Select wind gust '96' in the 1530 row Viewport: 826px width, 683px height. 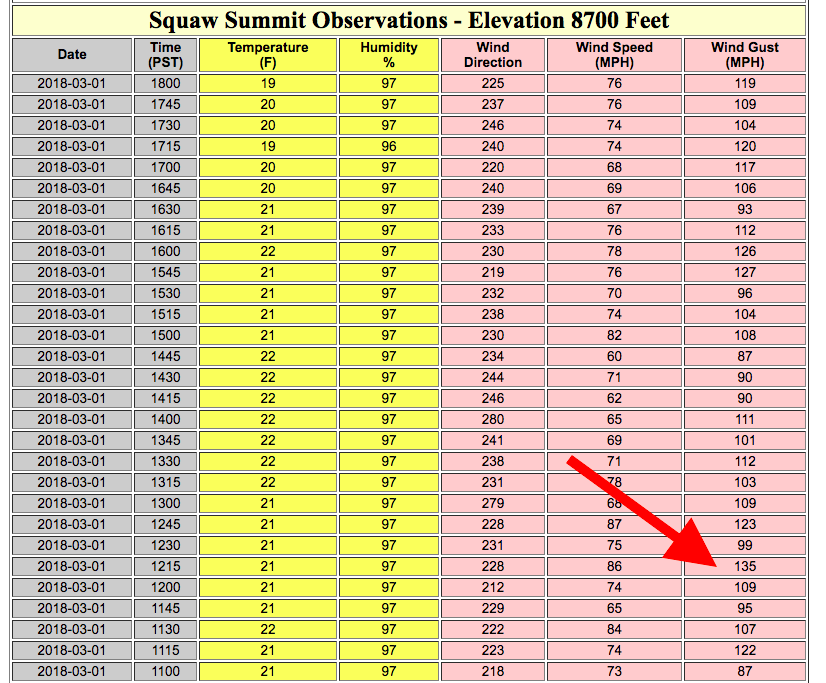(745, 294)
